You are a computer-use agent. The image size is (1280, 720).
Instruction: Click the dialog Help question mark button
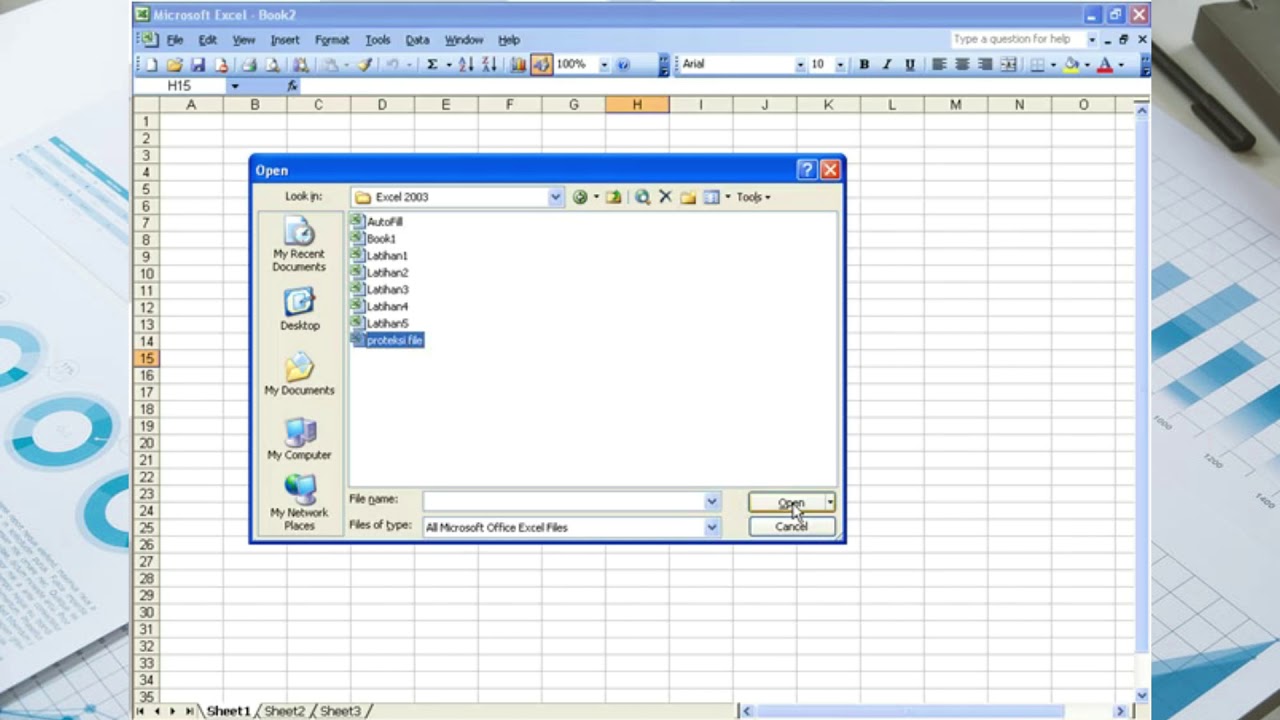coord(807,170)
